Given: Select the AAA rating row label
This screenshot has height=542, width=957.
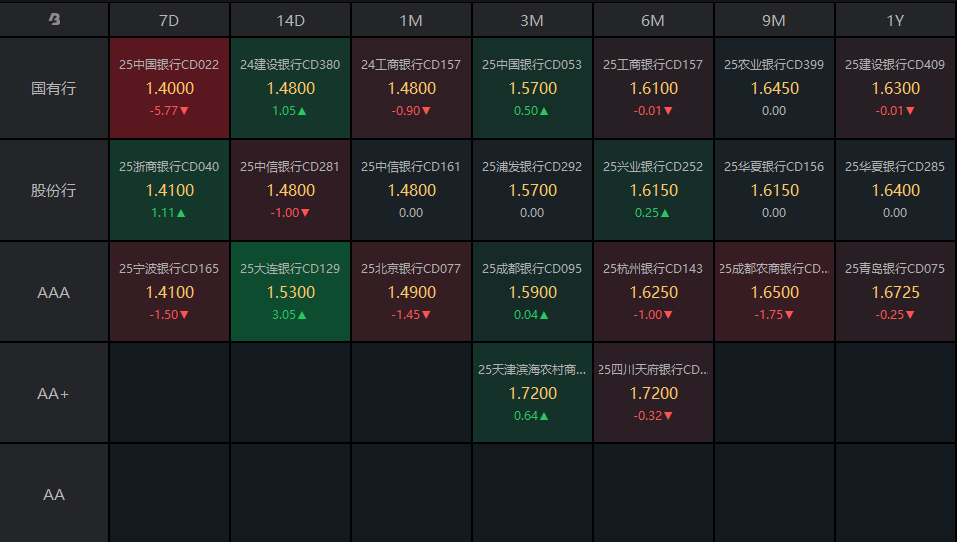Looking at the screenshot, I should (x=54, y=292).
